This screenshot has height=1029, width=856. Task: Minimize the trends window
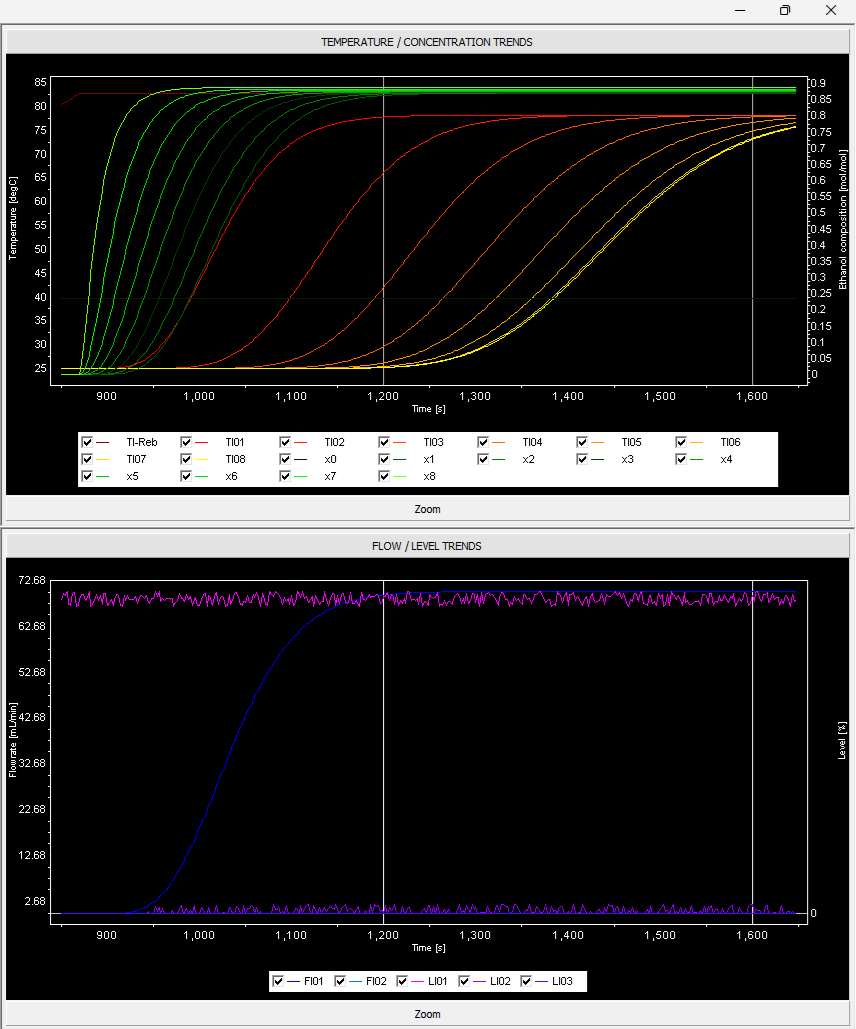739,10
